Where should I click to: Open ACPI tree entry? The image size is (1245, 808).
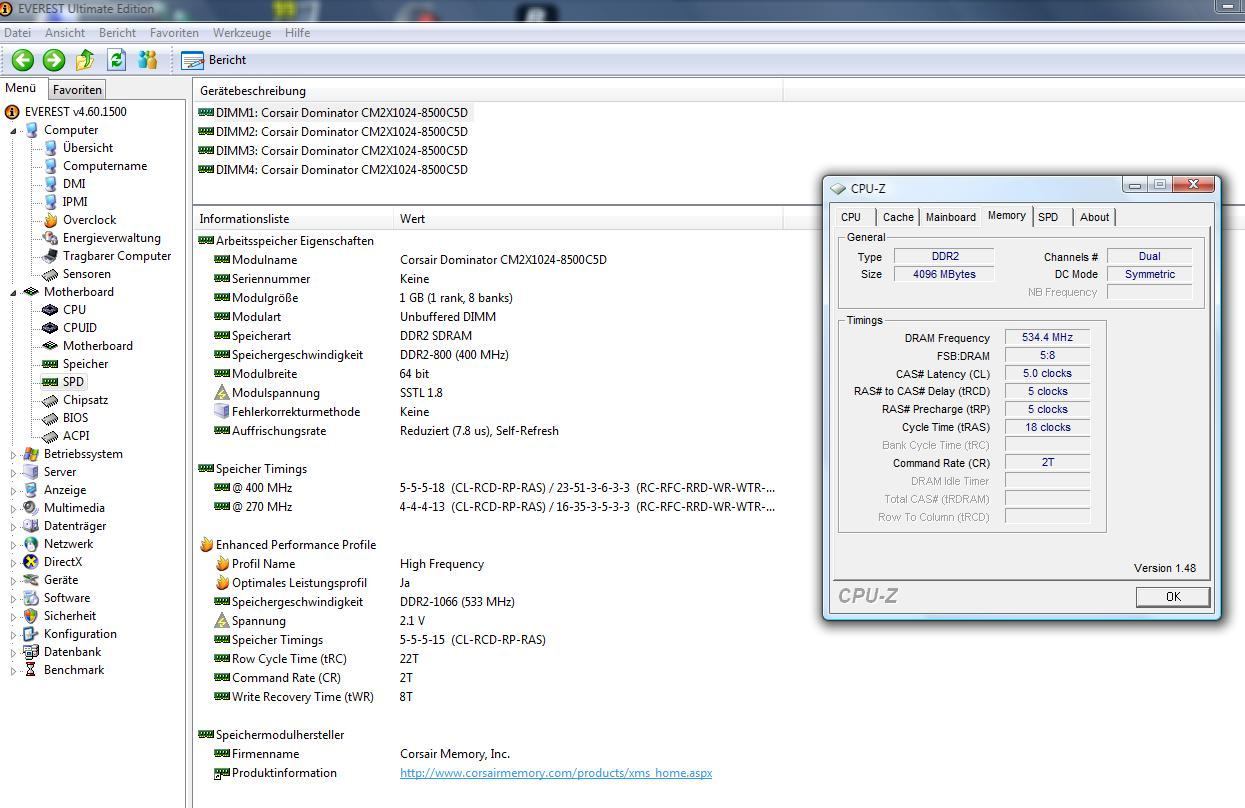[76, 436]
